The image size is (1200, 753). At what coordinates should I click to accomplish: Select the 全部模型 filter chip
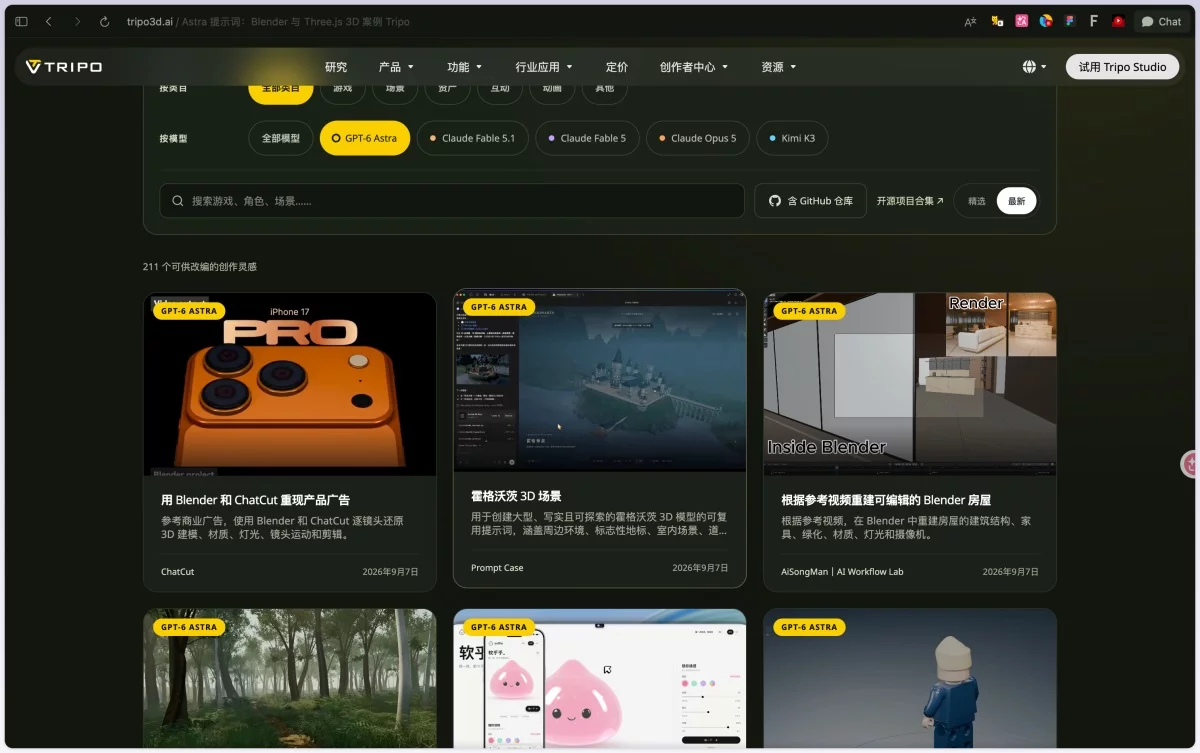pyautogui.click(x=281, y=138)
